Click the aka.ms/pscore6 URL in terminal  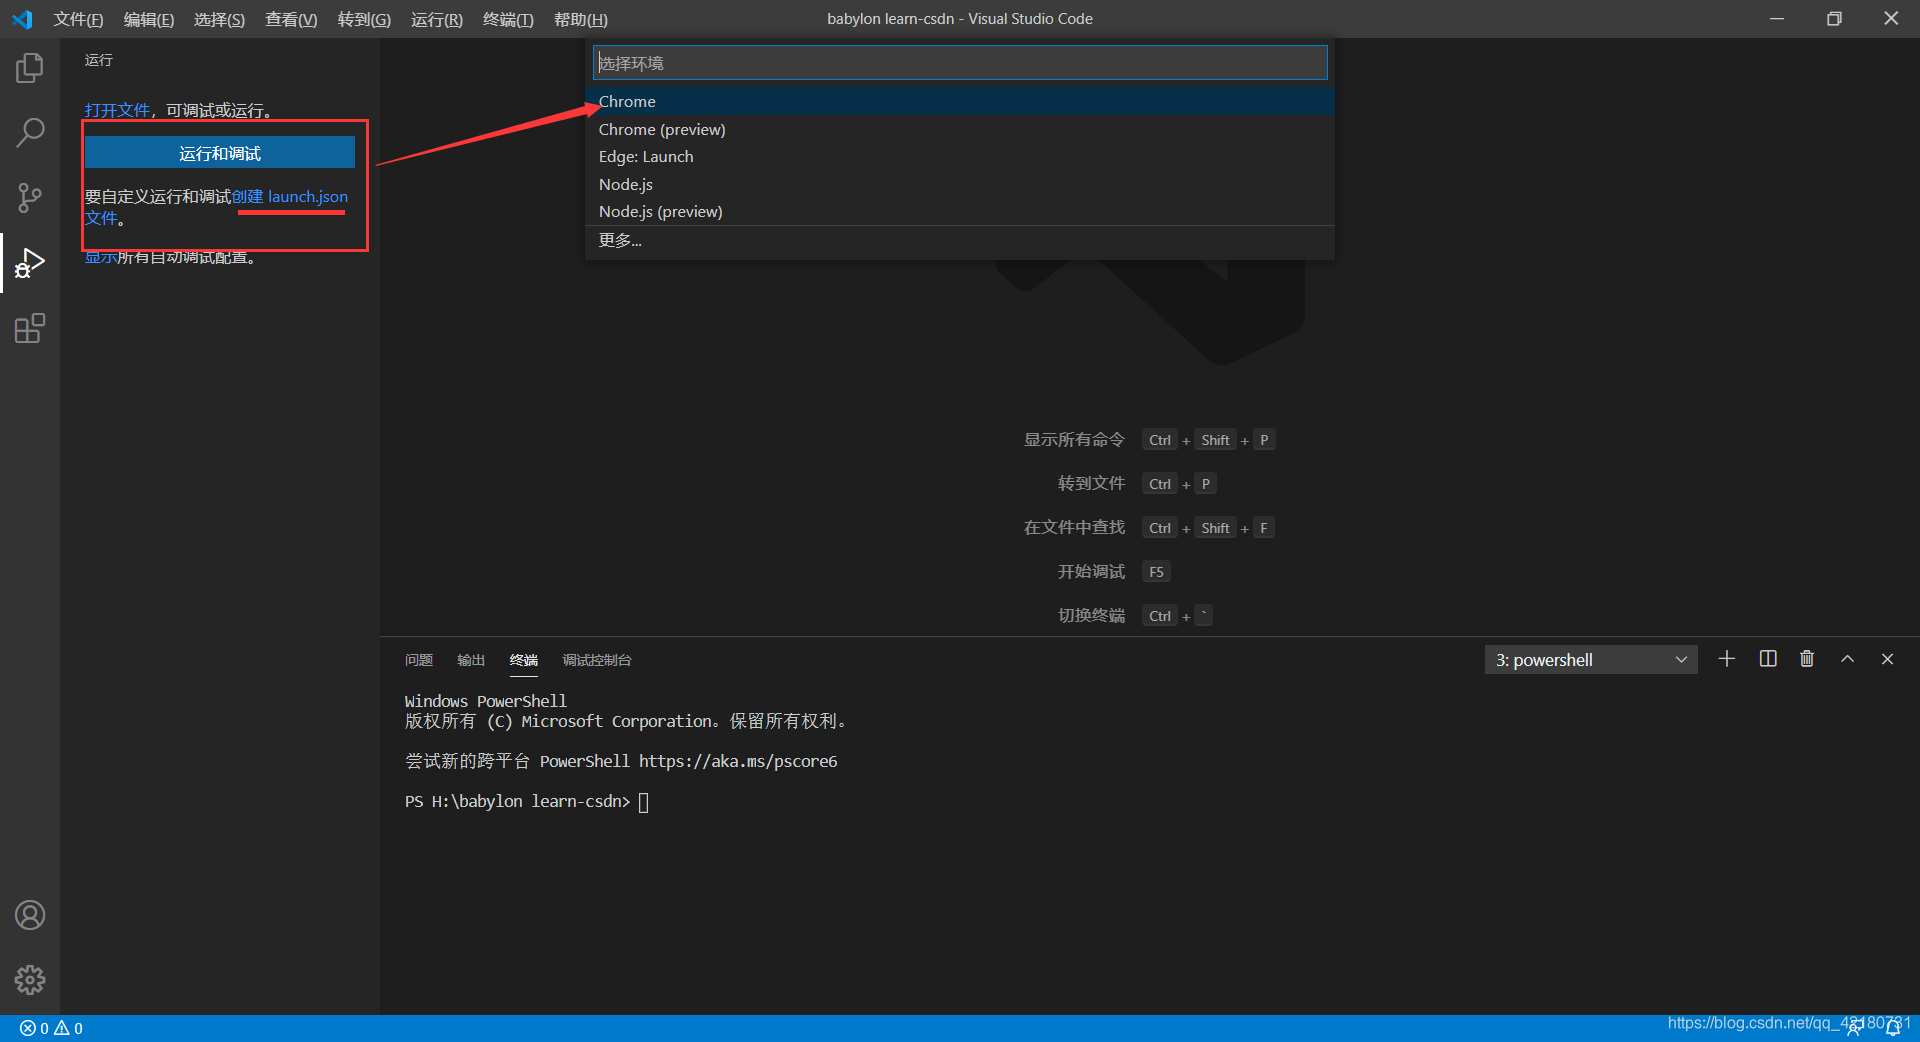738,761
